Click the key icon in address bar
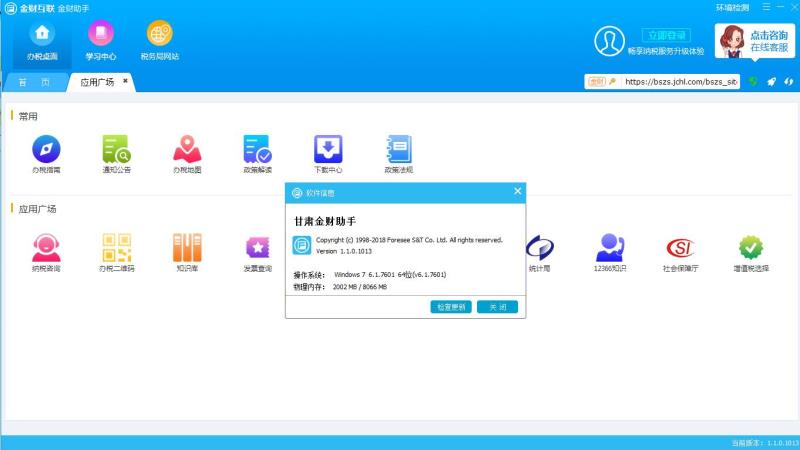Screen dimensions: 800x450 click(x=612, y=82)
